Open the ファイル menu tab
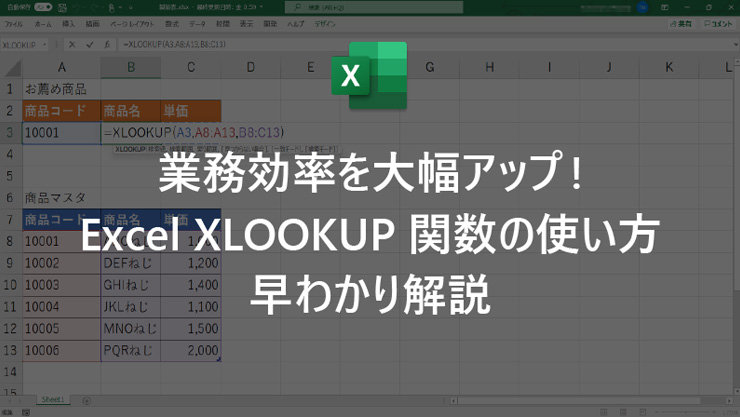 [x=14, y=24]
